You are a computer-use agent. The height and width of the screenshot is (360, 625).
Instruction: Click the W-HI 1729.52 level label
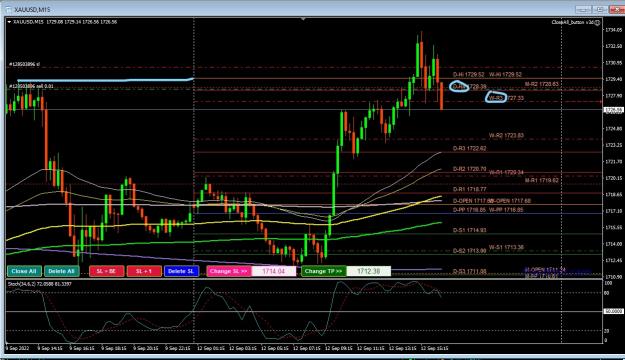[x=505, y=75]
